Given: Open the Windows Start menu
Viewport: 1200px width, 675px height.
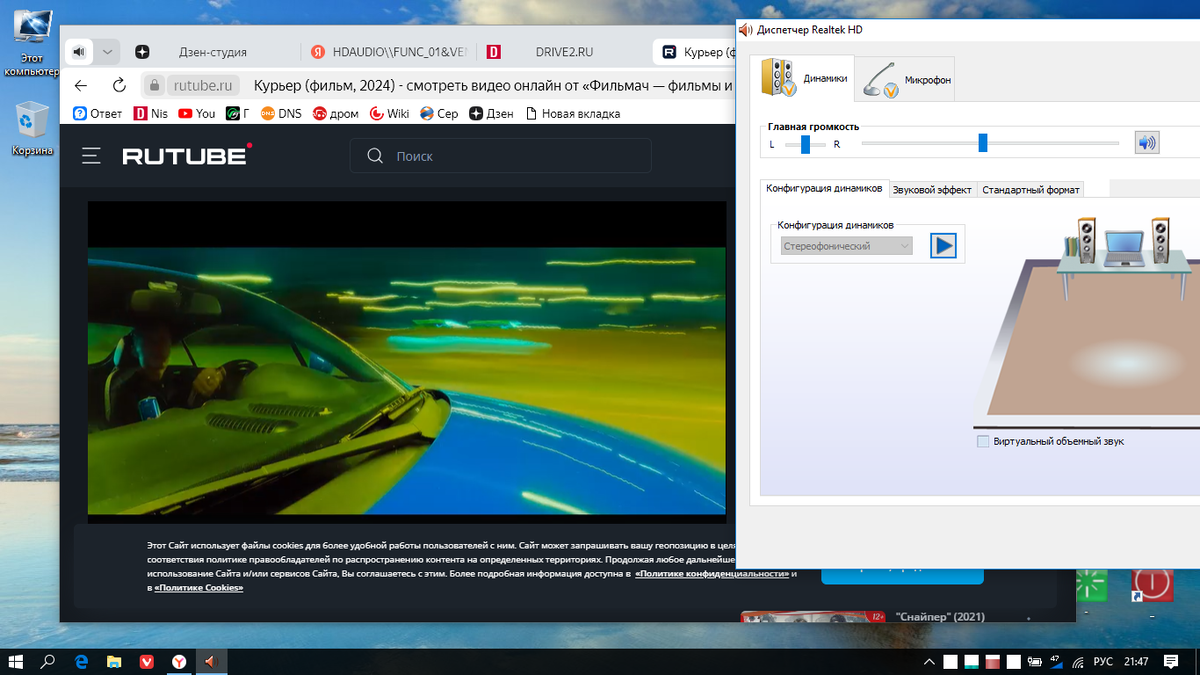Looking at the screenshot, I should tap(16, 661).
